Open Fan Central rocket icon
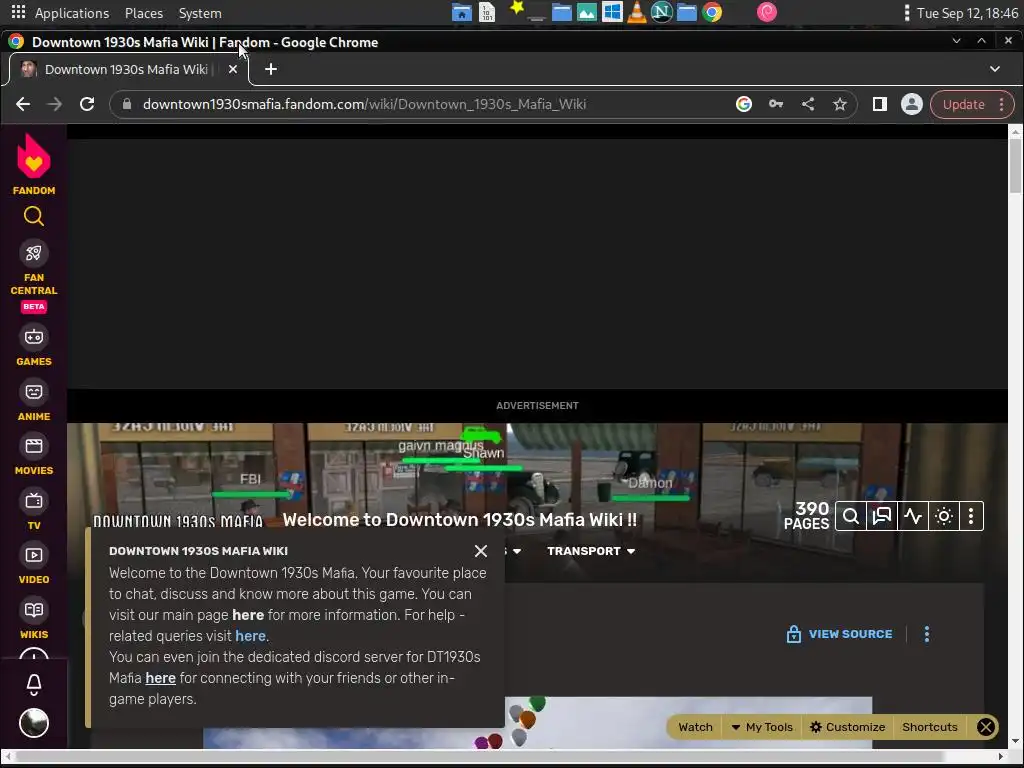Viewport: 1024px width, 768px height. tap(34, 253)
